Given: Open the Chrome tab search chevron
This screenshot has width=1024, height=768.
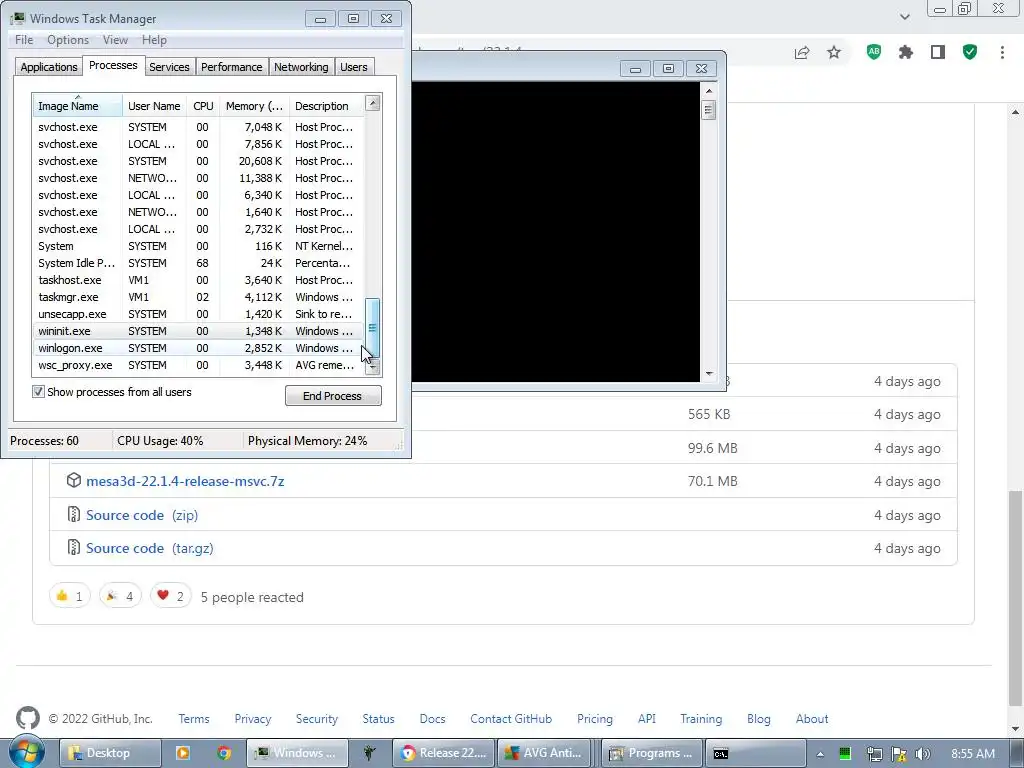Looking at the screenshot, I should pos(904,17).
